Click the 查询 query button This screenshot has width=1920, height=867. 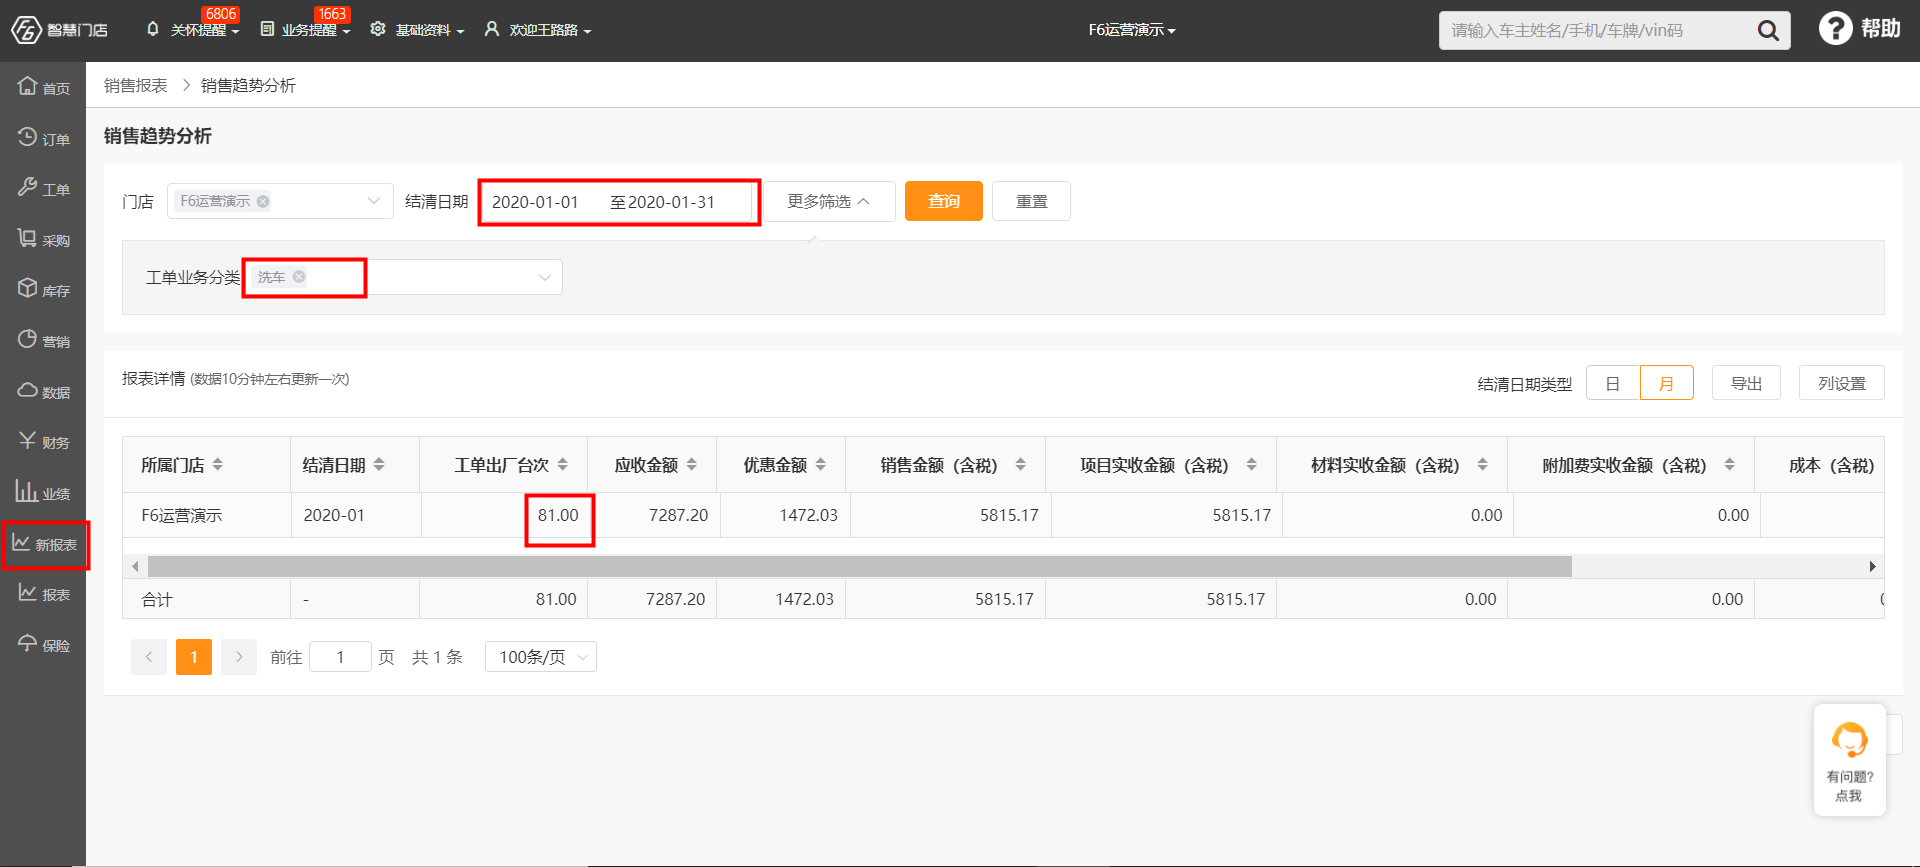(944, 201)
